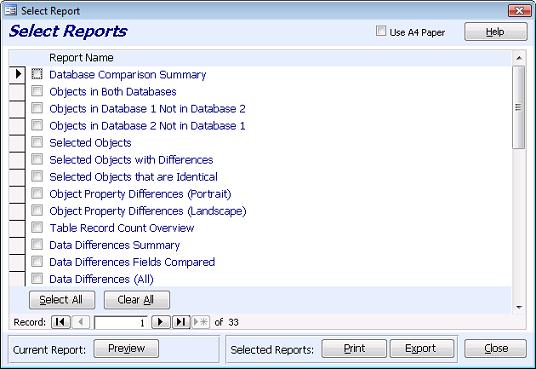536x369 pixels.
Task: Tick the Data Differences Summary checkbox
Action: (37, 245)
